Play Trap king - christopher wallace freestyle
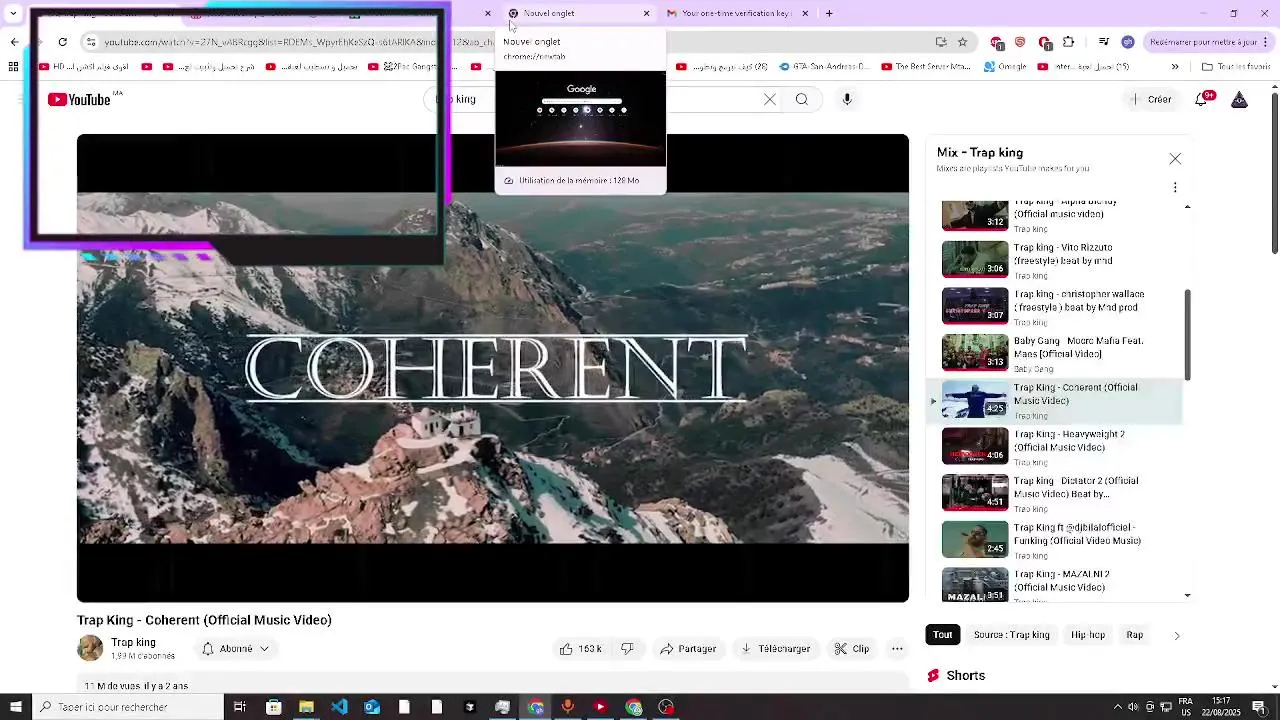Screen dimensions: 1280x720 [1055, 306]
